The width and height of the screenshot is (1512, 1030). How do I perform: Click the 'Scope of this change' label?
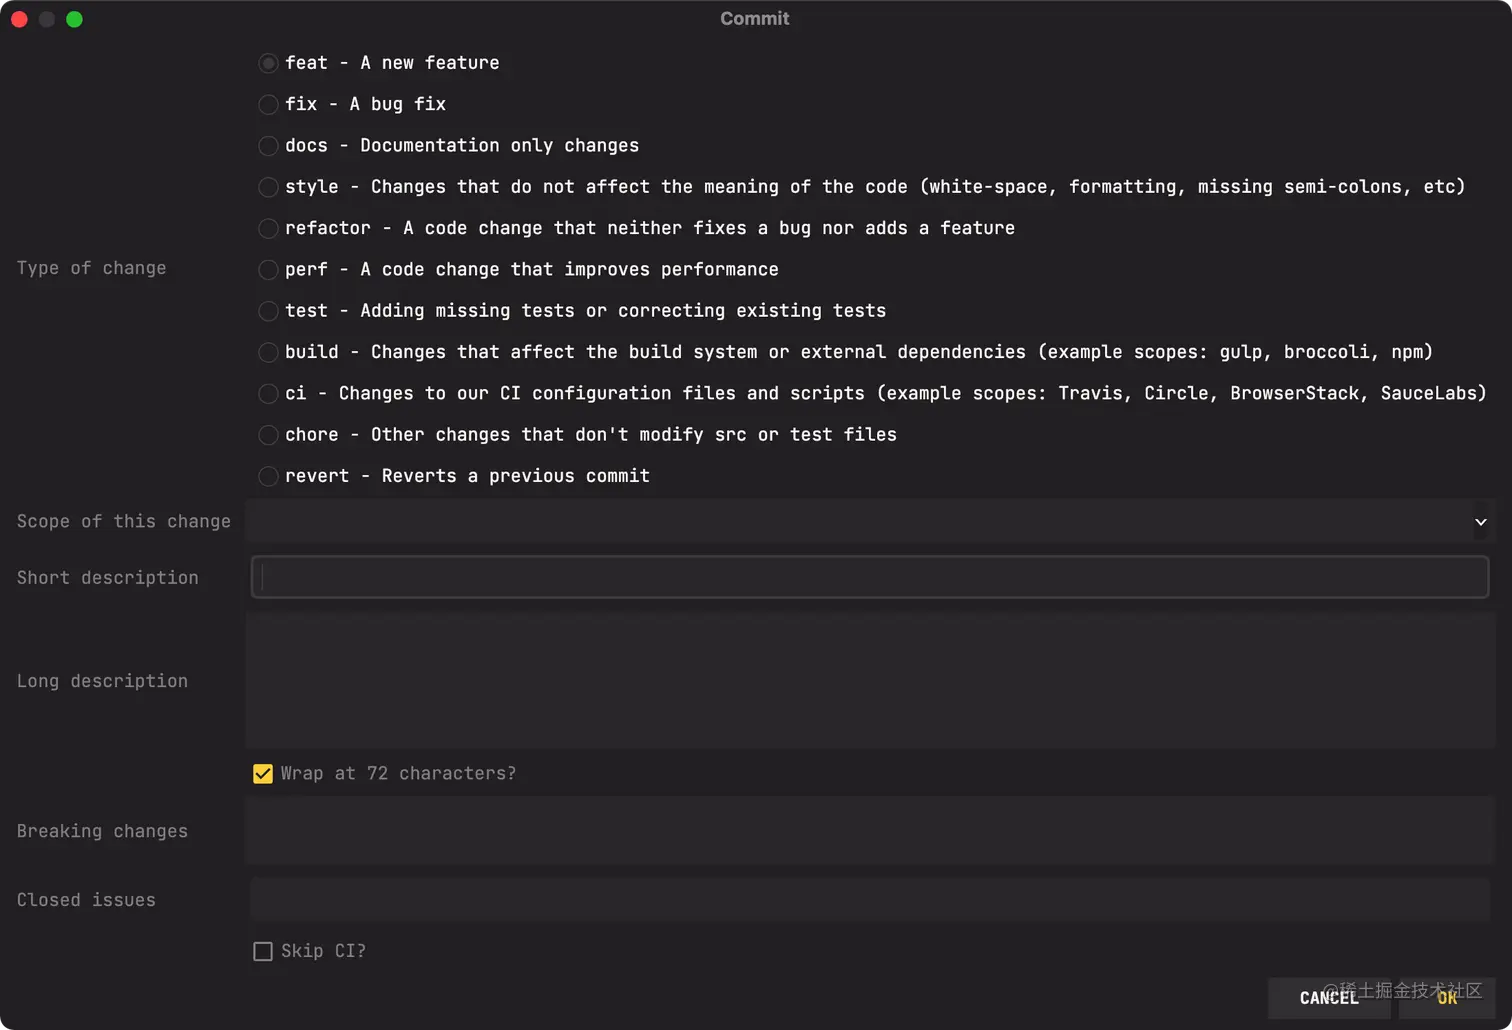124,521
